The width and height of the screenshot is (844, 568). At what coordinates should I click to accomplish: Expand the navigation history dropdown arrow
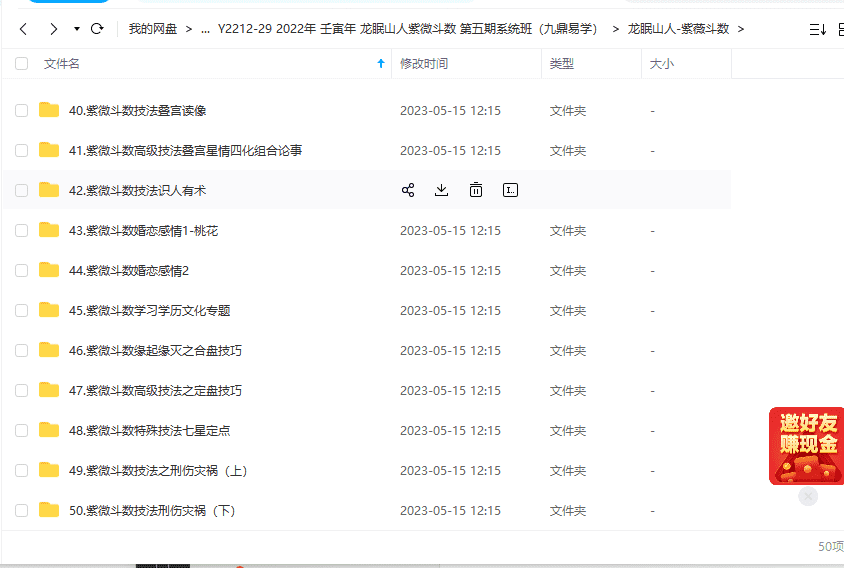click(x=76, y=29)
